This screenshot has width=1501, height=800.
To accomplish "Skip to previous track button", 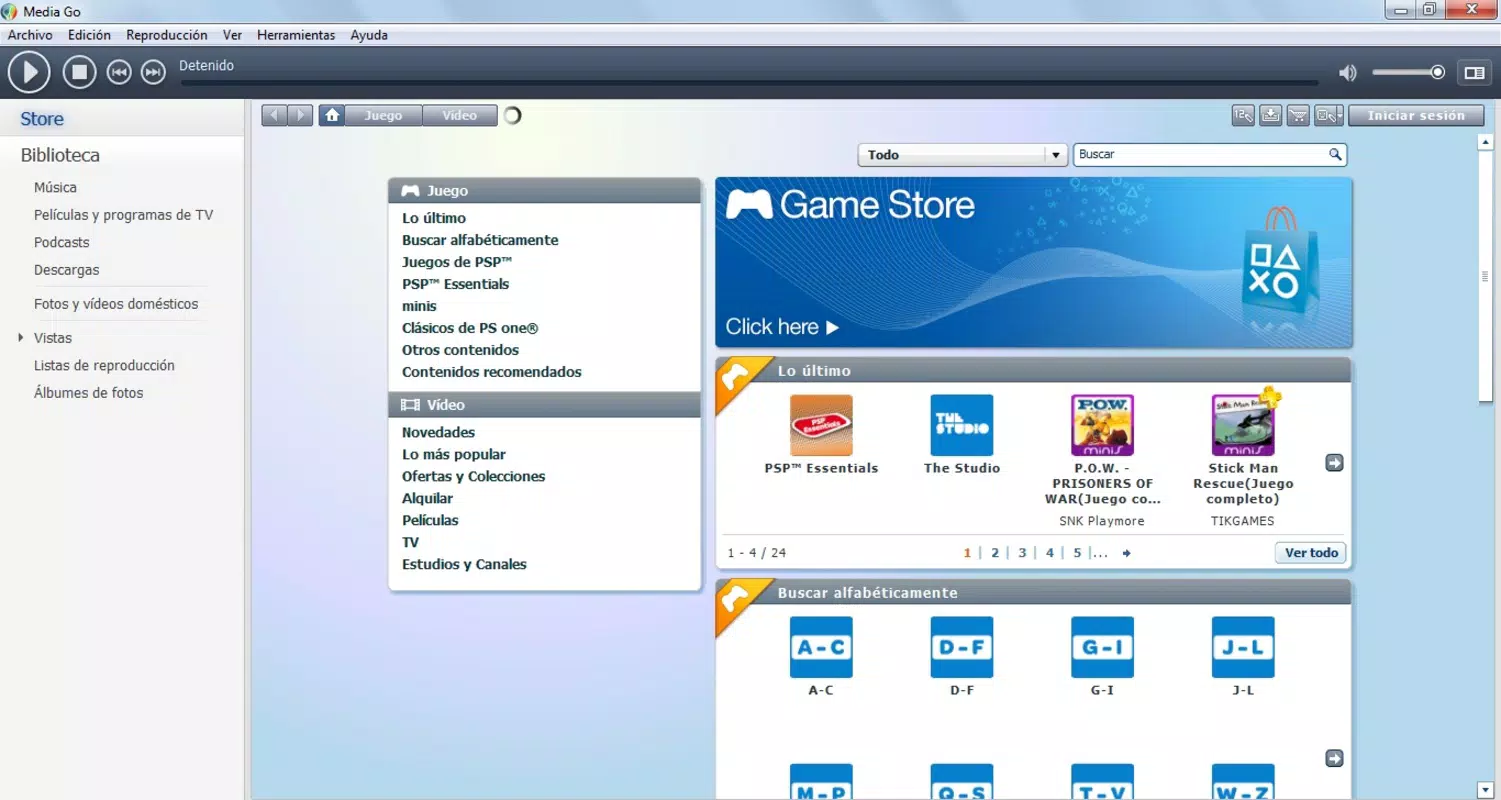I will pyautogui.click(x=119, y=72).
